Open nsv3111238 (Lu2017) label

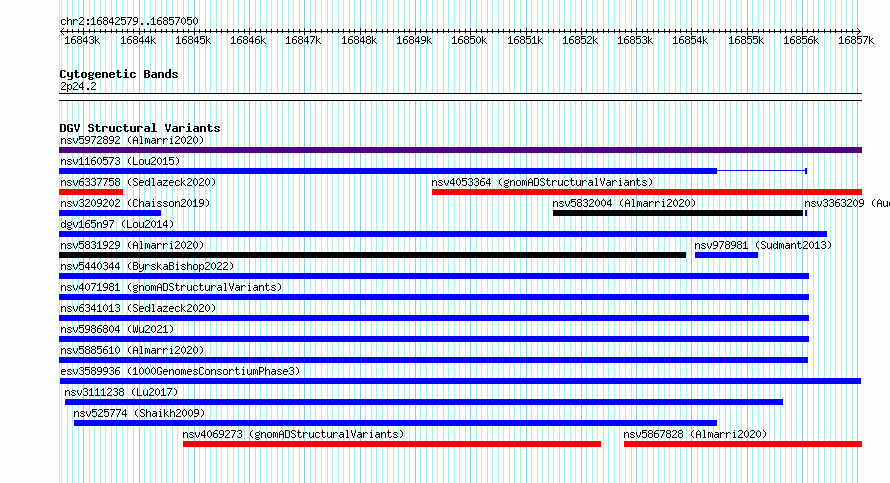coord(121,392)
